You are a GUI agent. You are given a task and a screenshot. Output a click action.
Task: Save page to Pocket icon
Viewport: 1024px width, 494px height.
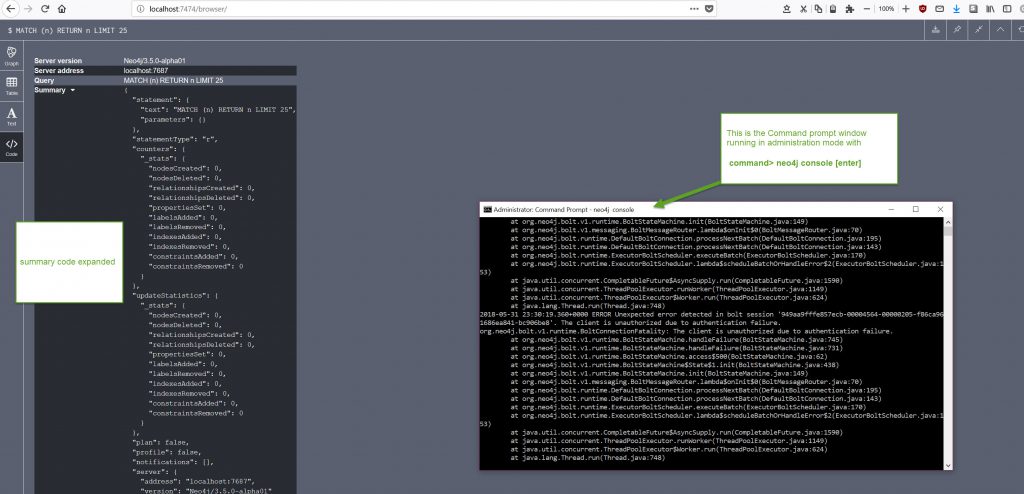(710, 8)
